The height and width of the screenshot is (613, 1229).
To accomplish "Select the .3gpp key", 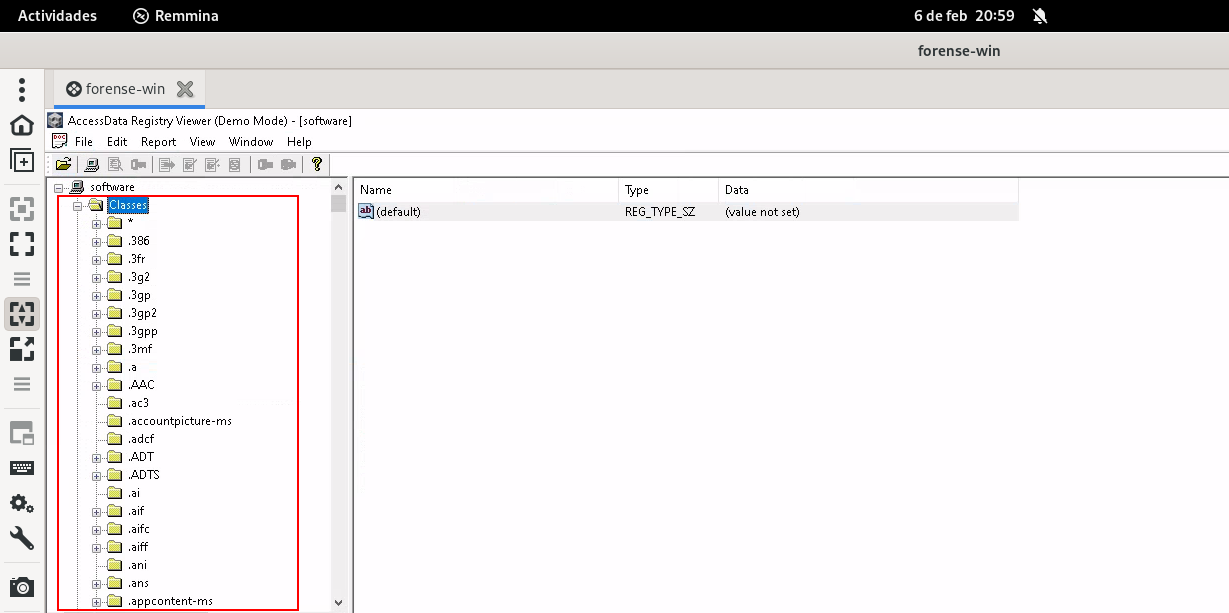I will point(143,331).
